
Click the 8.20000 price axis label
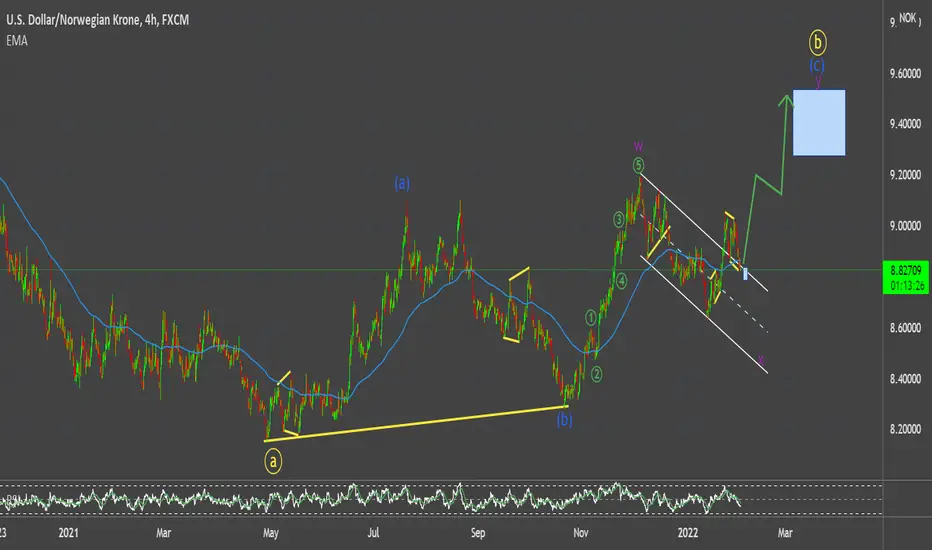905,429
